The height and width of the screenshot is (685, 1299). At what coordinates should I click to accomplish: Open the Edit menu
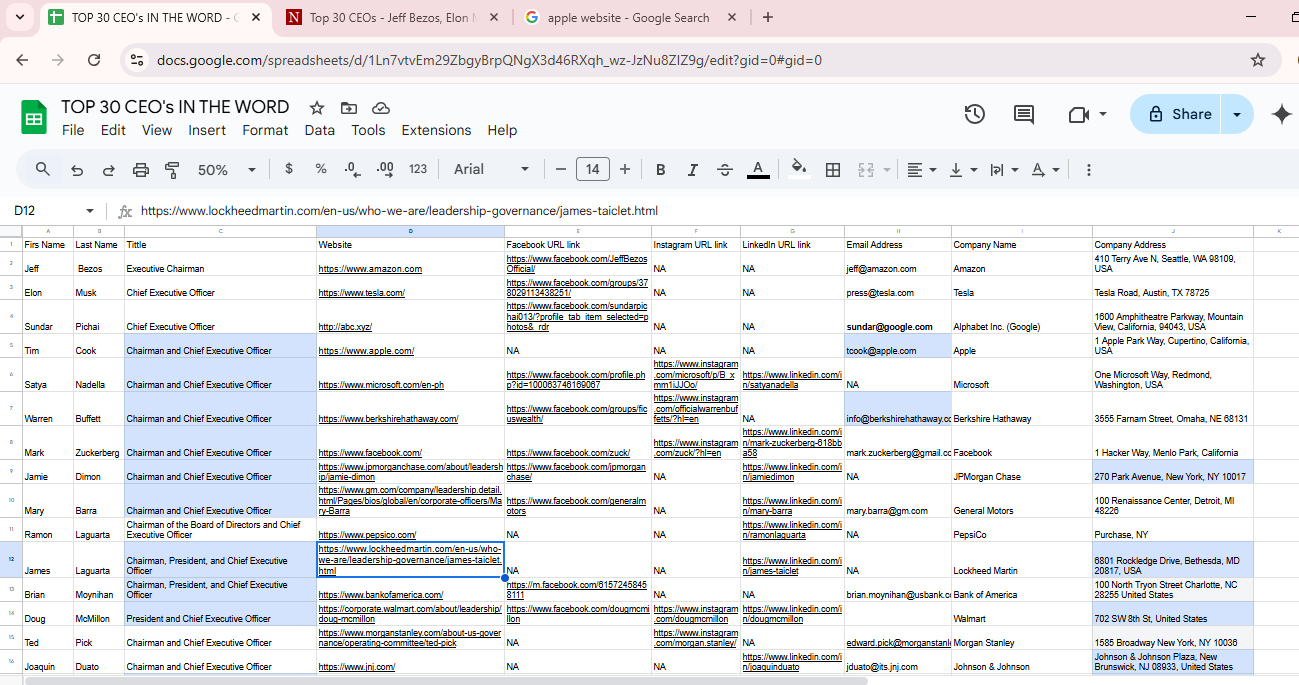(x=113, y=130)
